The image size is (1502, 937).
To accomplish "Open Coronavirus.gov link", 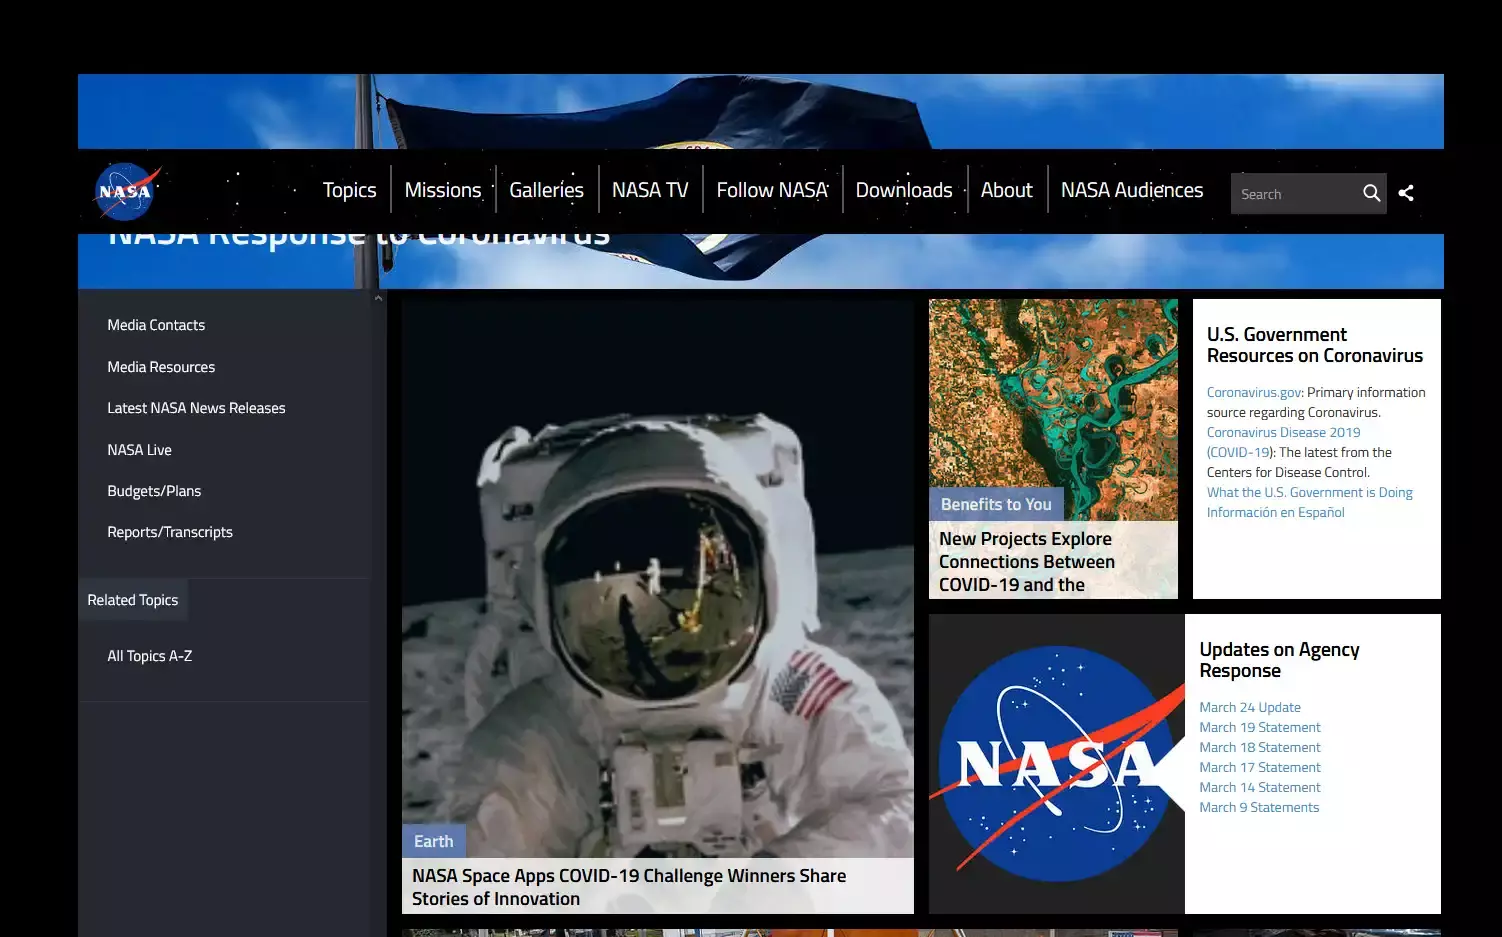I will coord(1253,392).
